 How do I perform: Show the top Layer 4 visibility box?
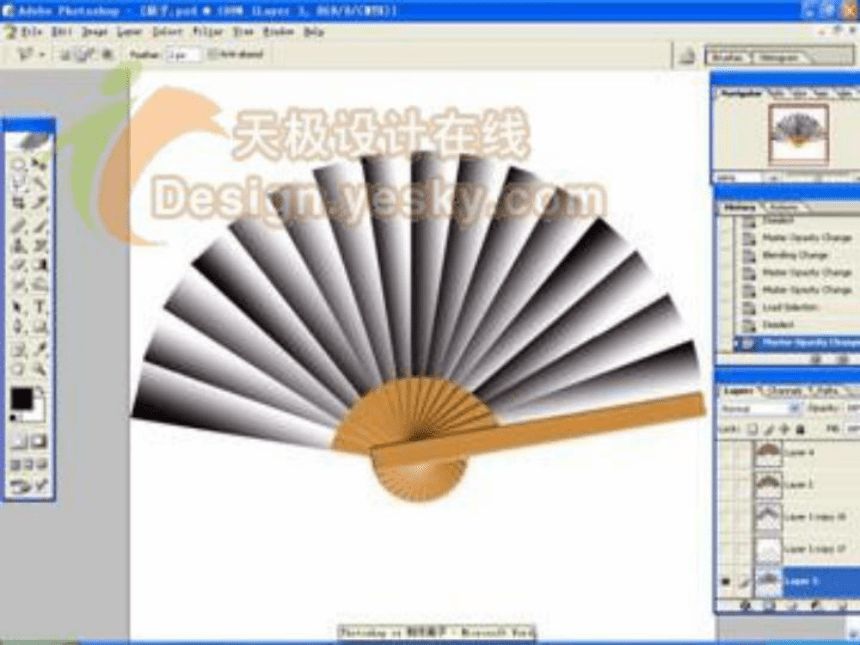pos(726,453)
